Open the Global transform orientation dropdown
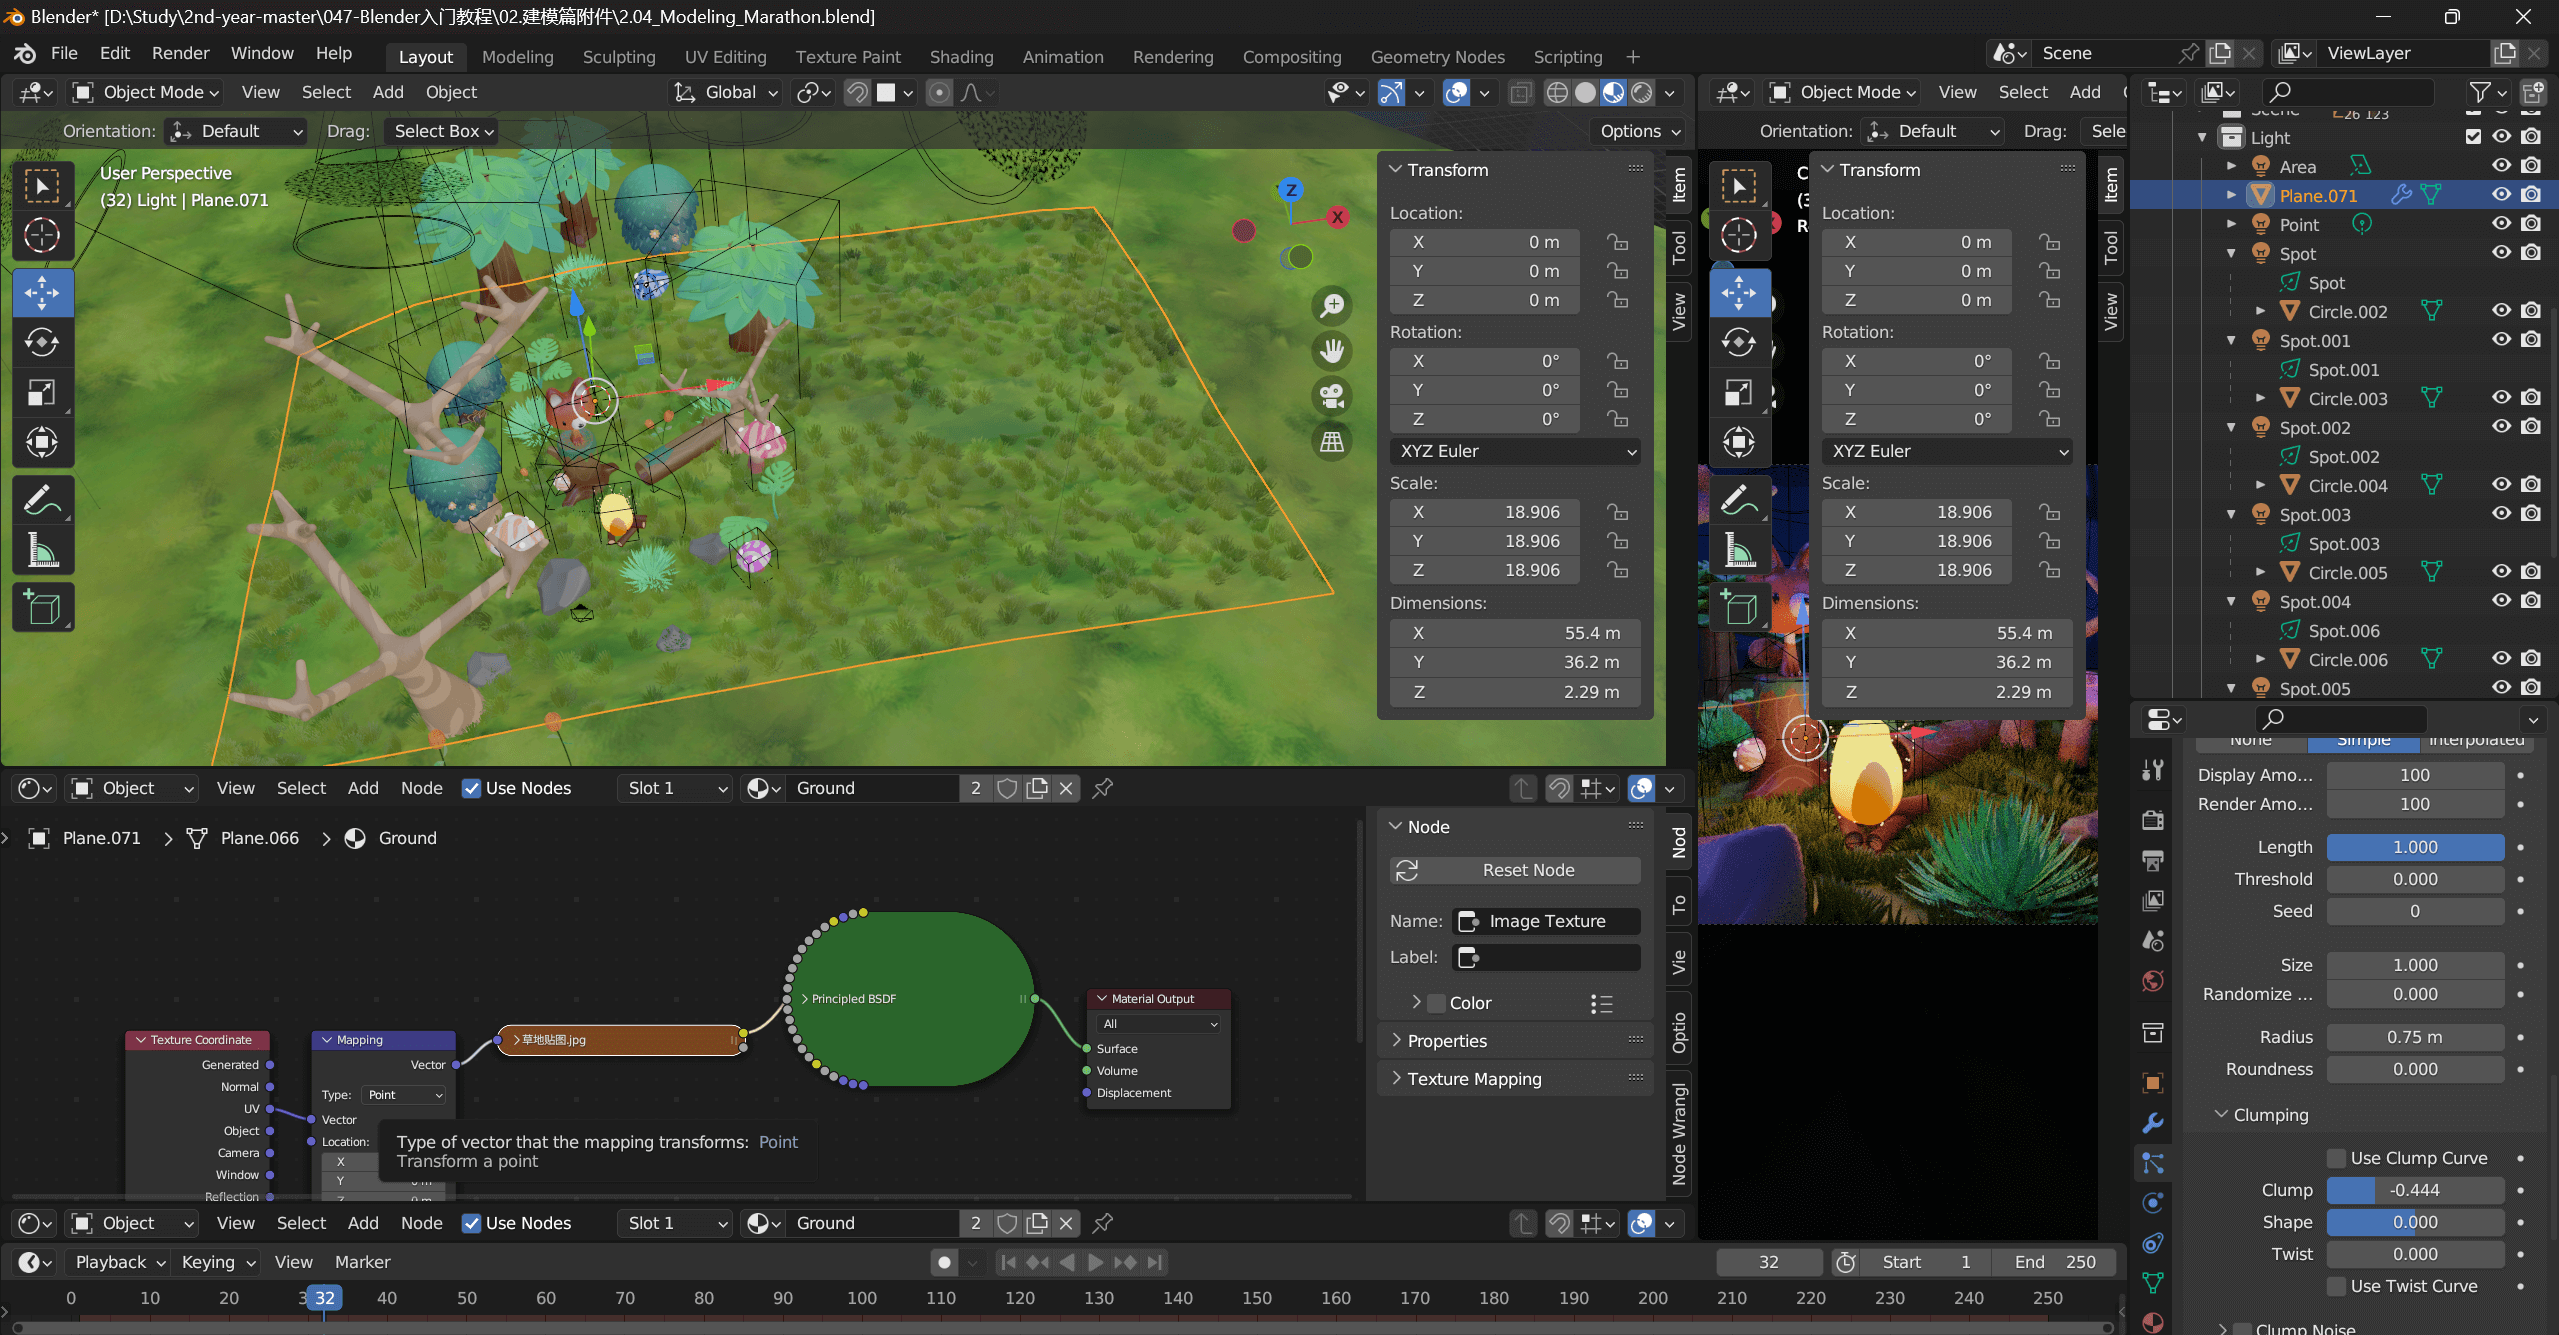Screen dimensions: 2559x1335 click(x=727, y=93)
